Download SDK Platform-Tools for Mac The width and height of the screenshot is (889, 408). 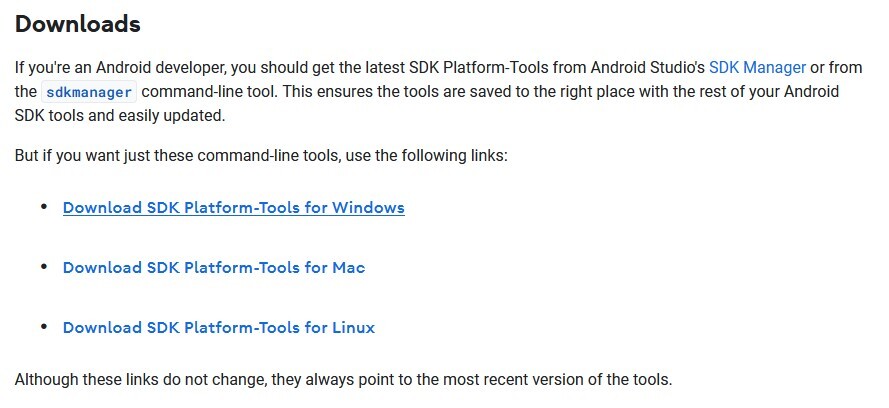pyautogui.click(x=214, y=267)
